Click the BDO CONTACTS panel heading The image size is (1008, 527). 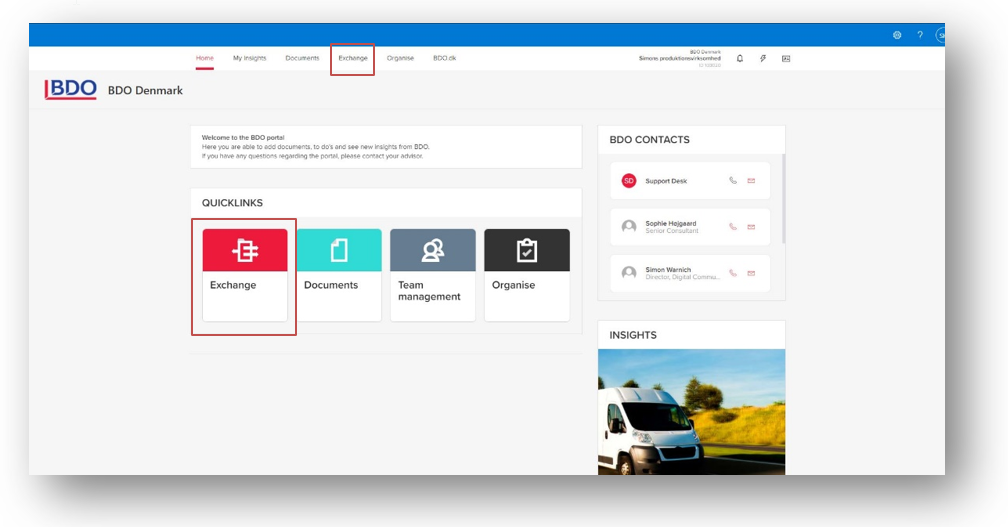pyautogui.click(x=649, y=139)
